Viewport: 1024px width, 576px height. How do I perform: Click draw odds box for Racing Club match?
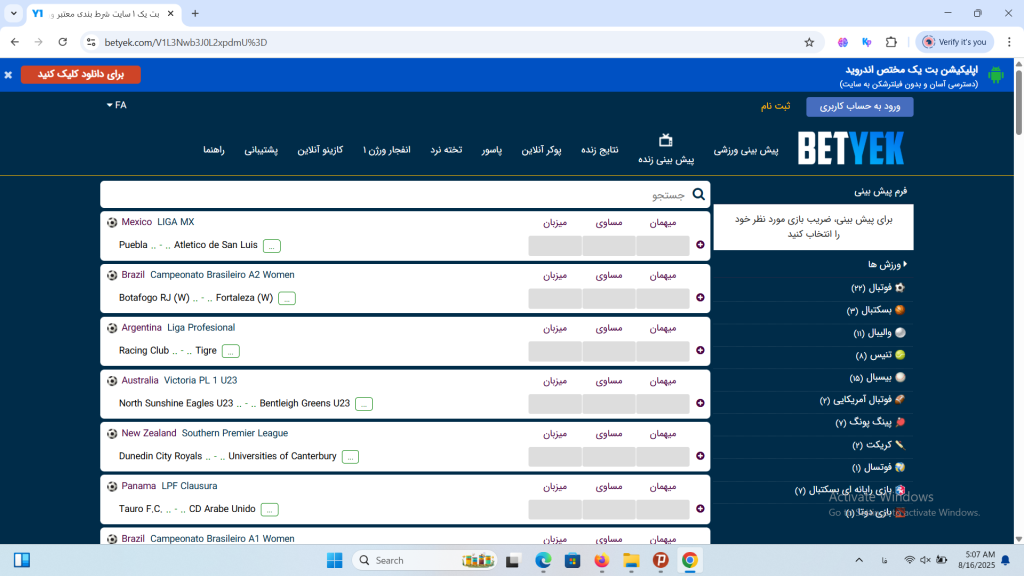click(x=609, y=351)
